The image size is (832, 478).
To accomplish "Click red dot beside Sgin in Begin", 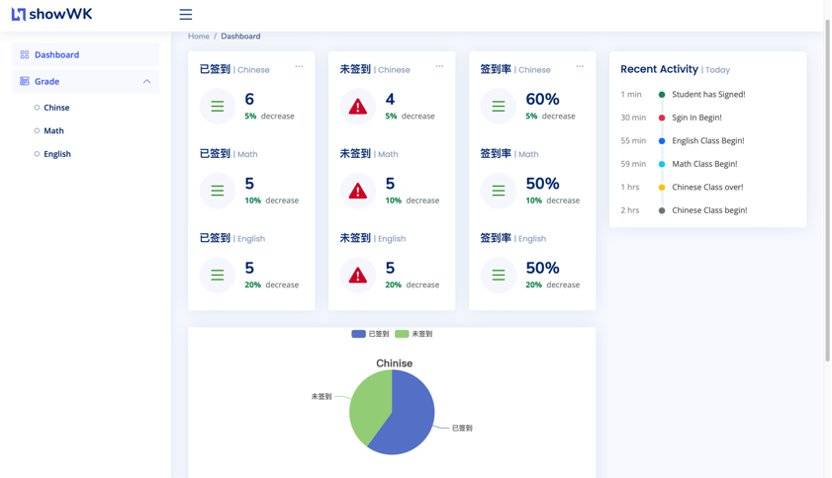I will tap(662, 118).
